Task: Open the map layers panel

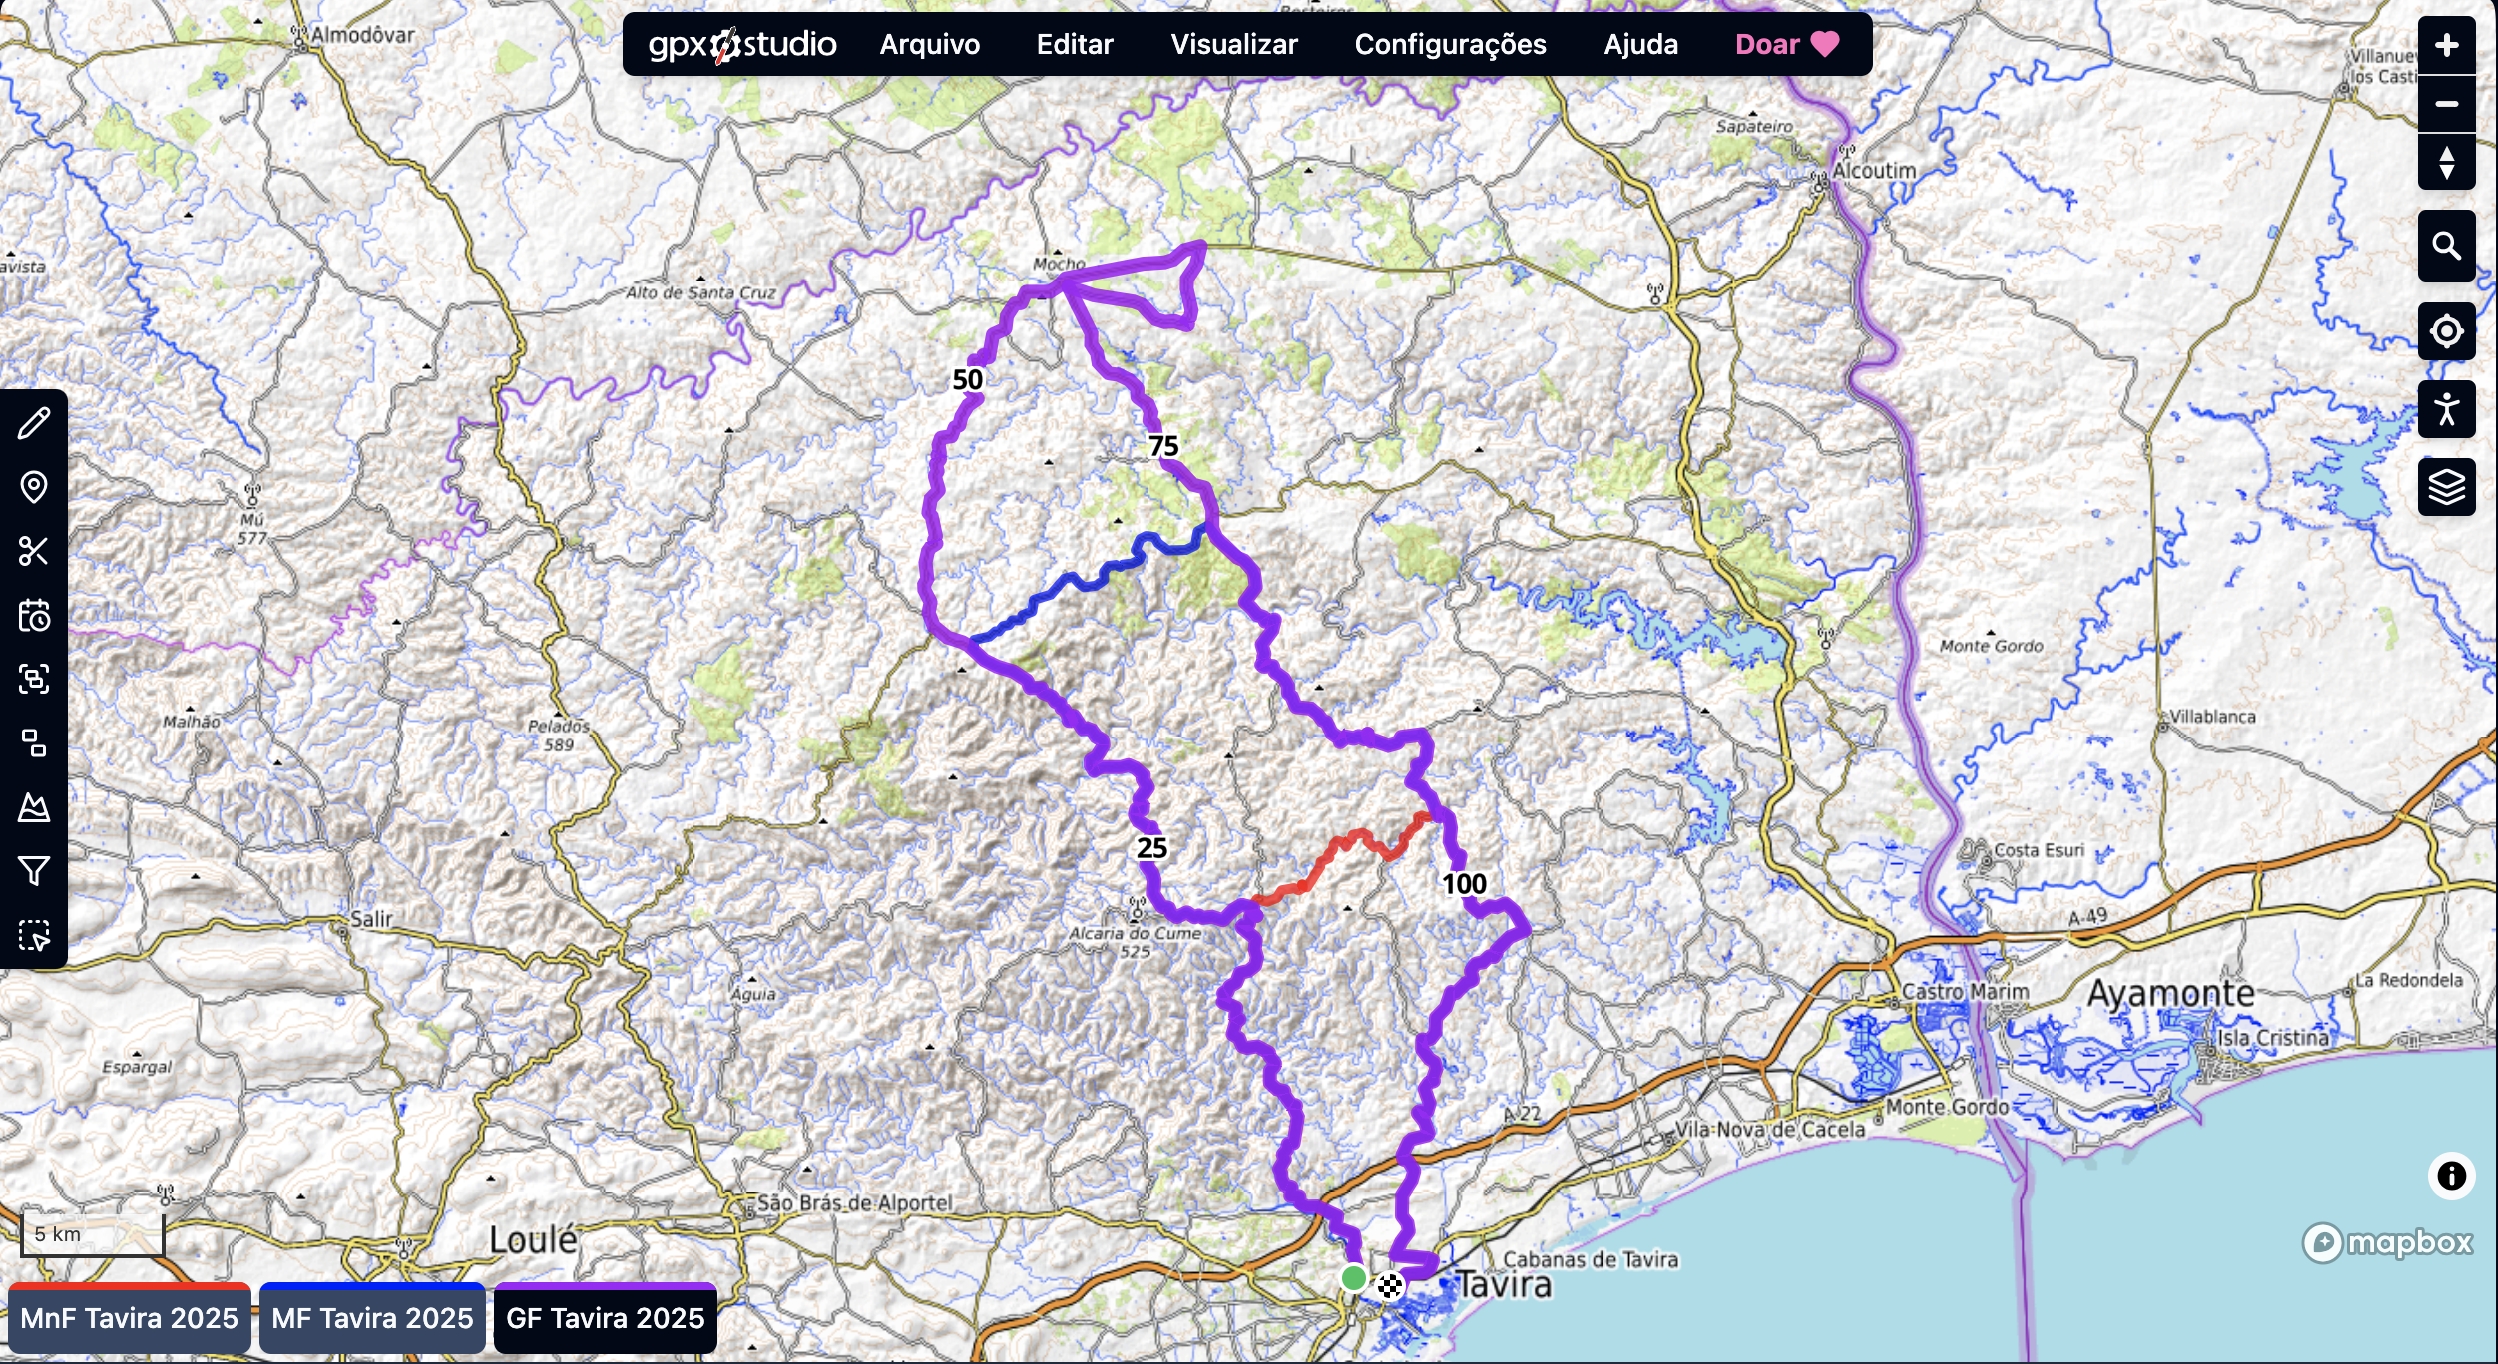Action: [2446, 487]
